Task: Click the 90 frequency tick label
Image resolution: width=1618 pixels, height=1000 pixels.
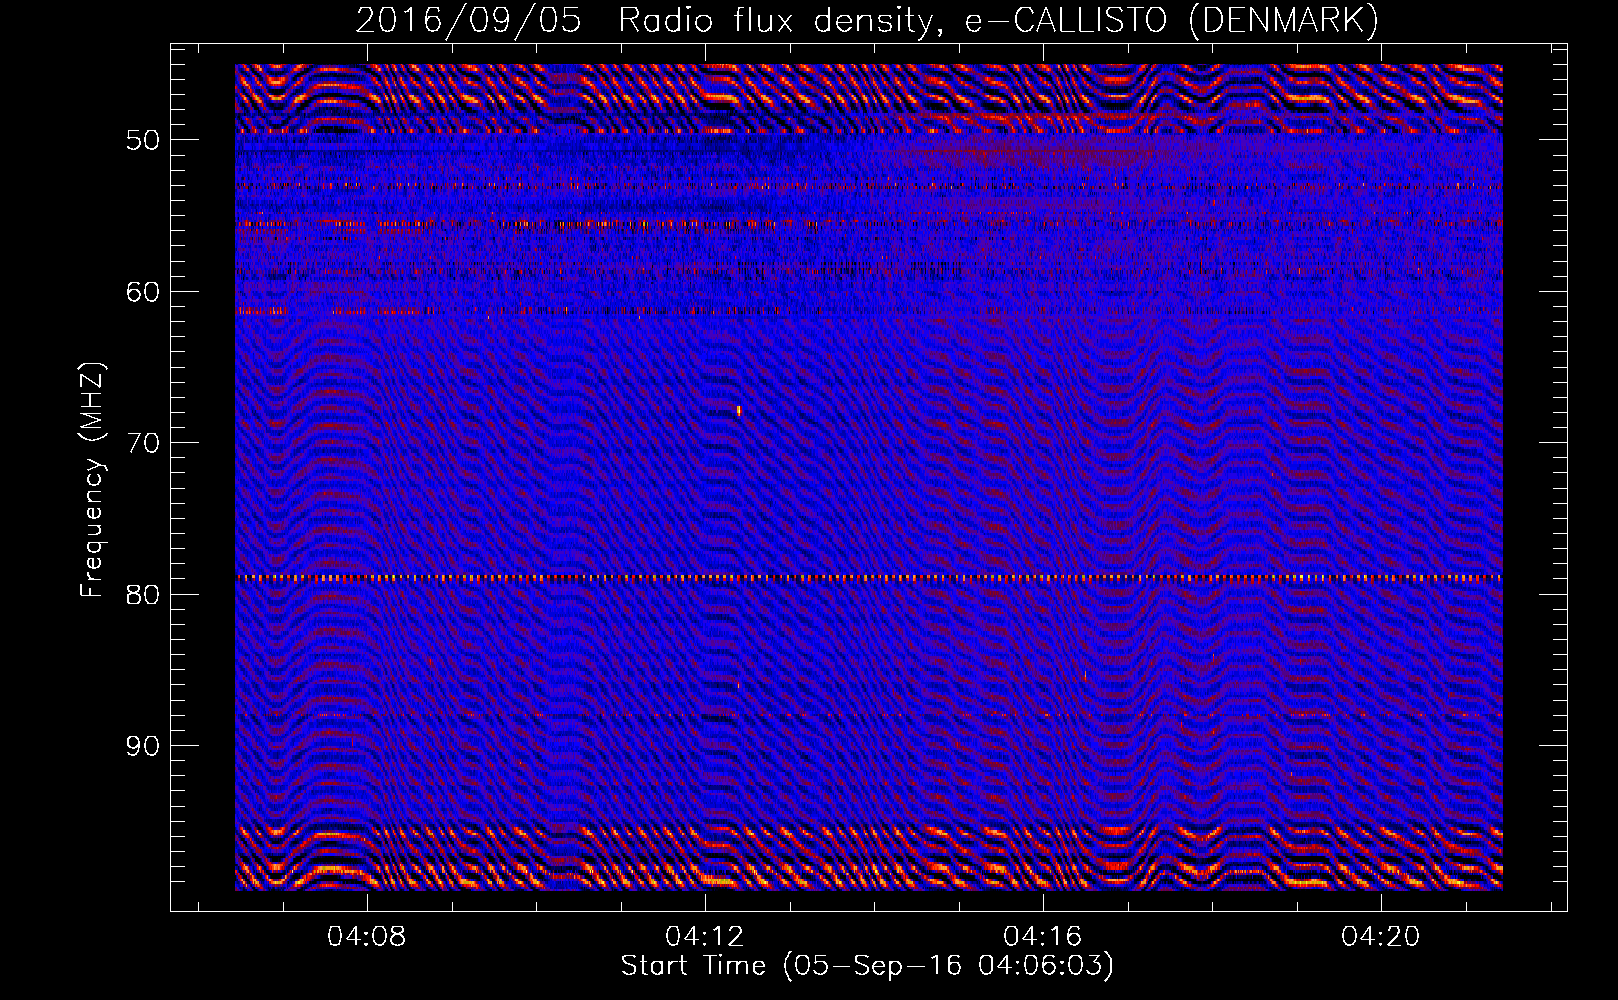Action: pyautogui.click(x=142, y=746)
